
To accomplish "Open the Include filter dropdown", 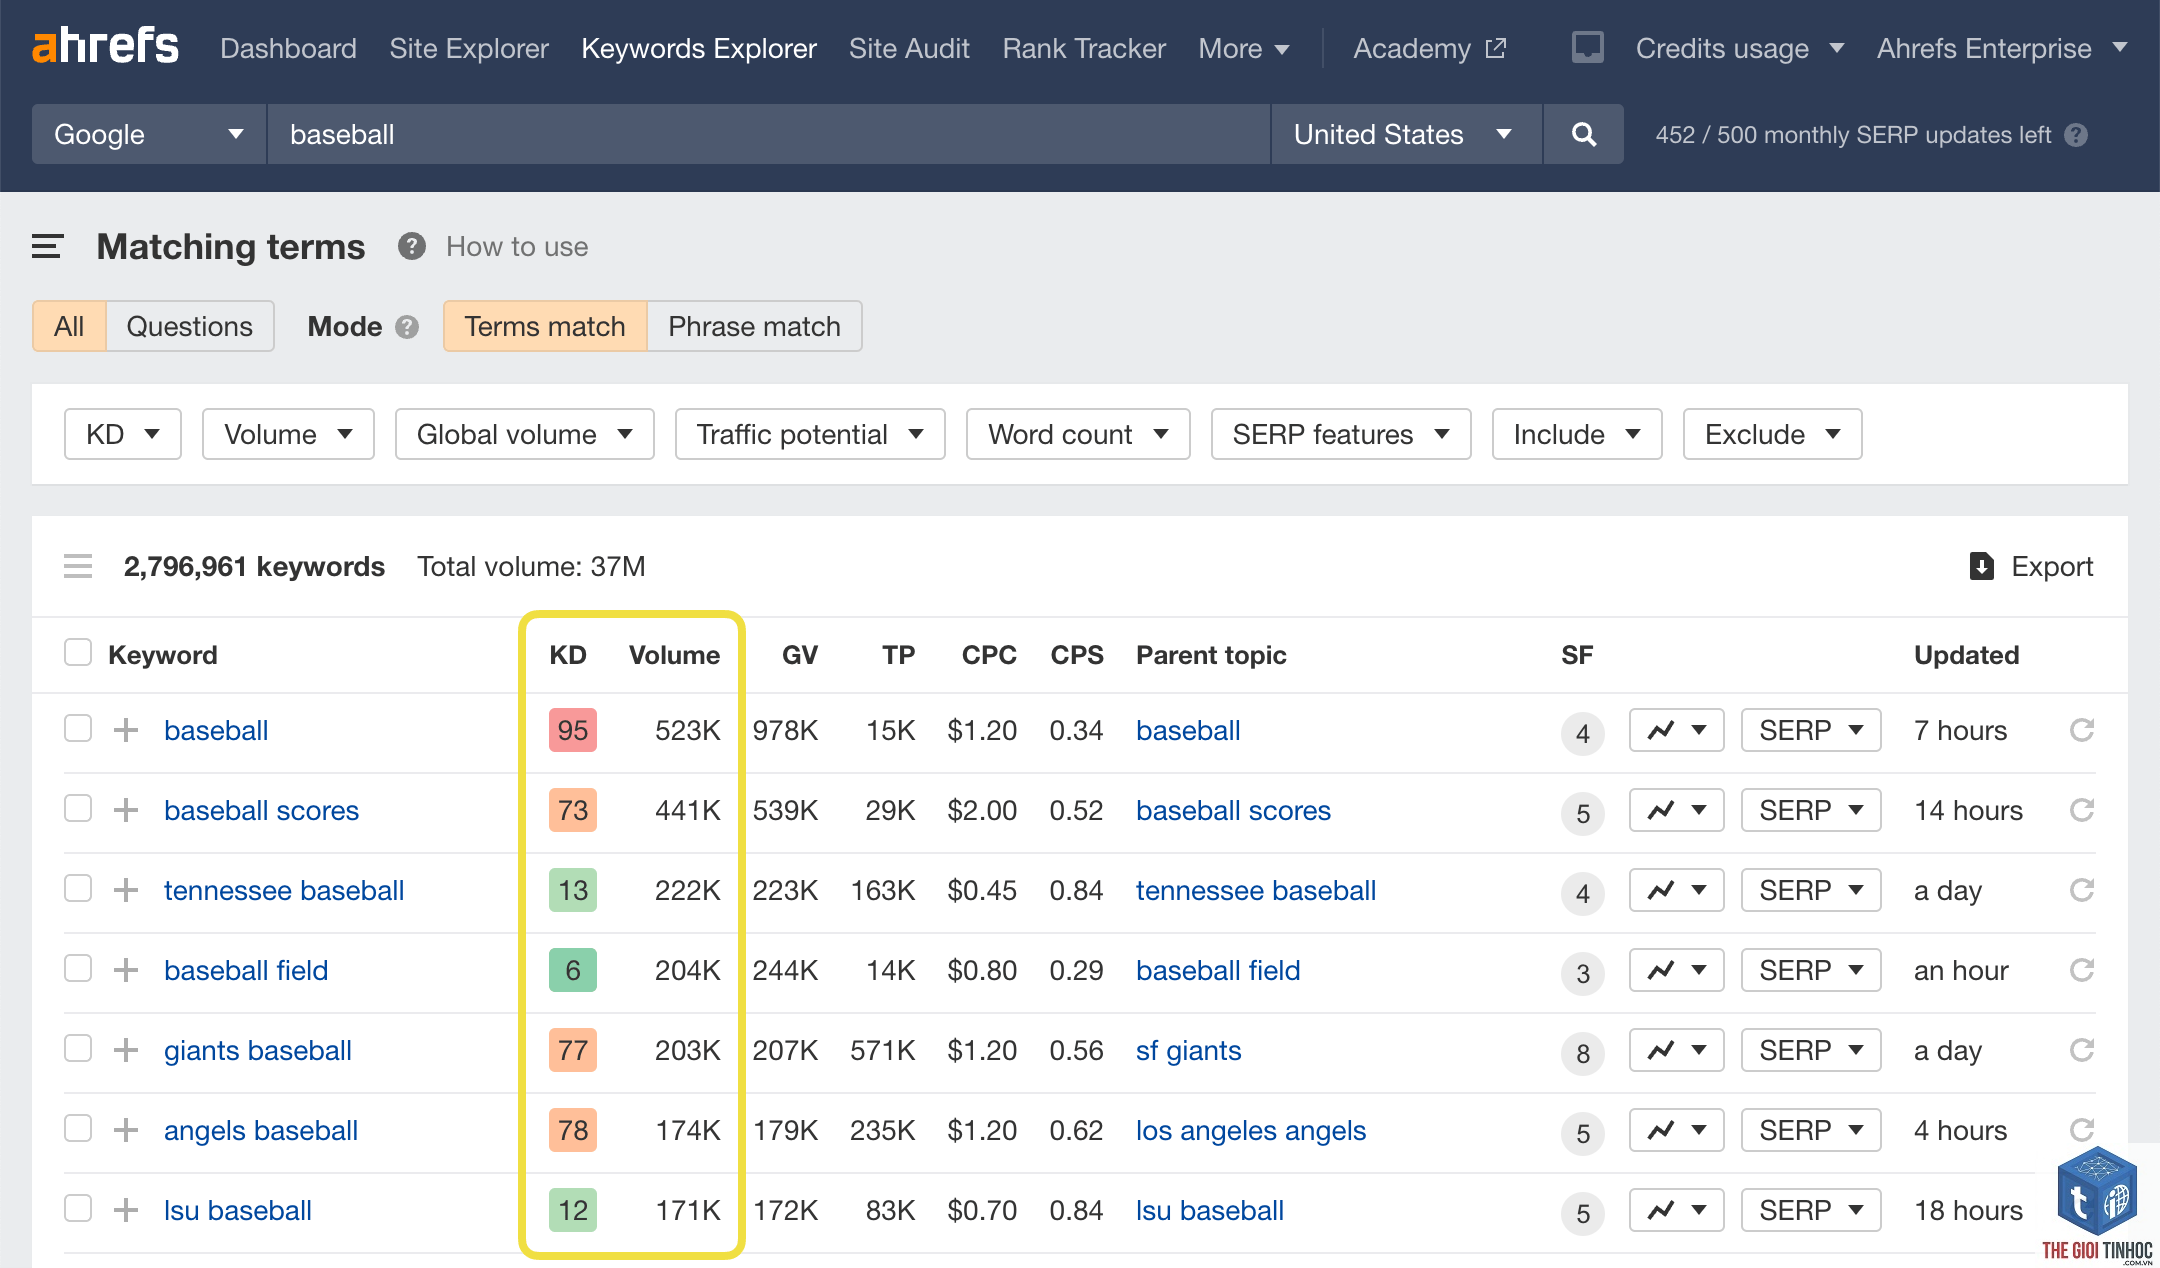I will pyautogui.click(x=1577, y=434).
